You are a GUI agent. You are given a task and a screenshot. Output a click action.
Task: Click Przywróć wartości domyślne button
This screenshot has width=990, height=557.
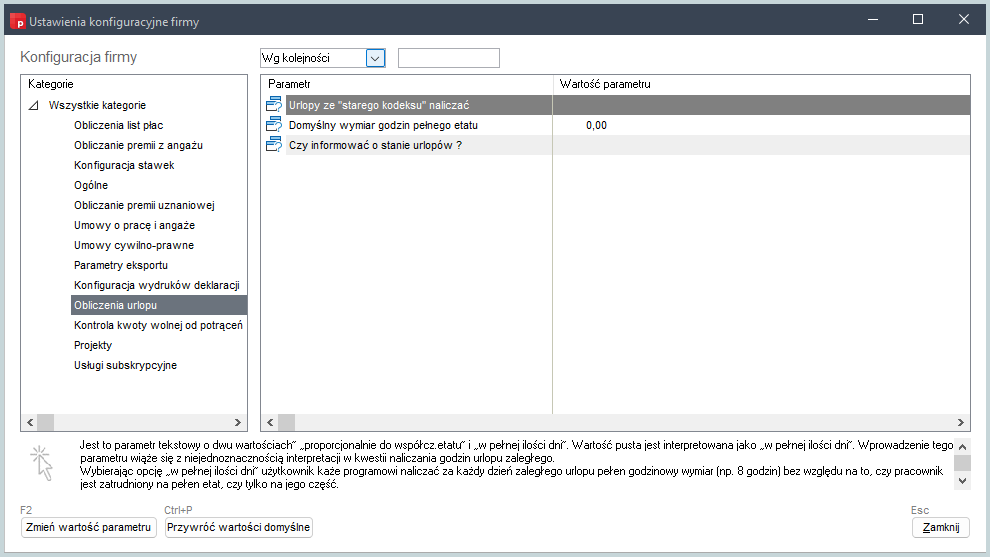239,527
